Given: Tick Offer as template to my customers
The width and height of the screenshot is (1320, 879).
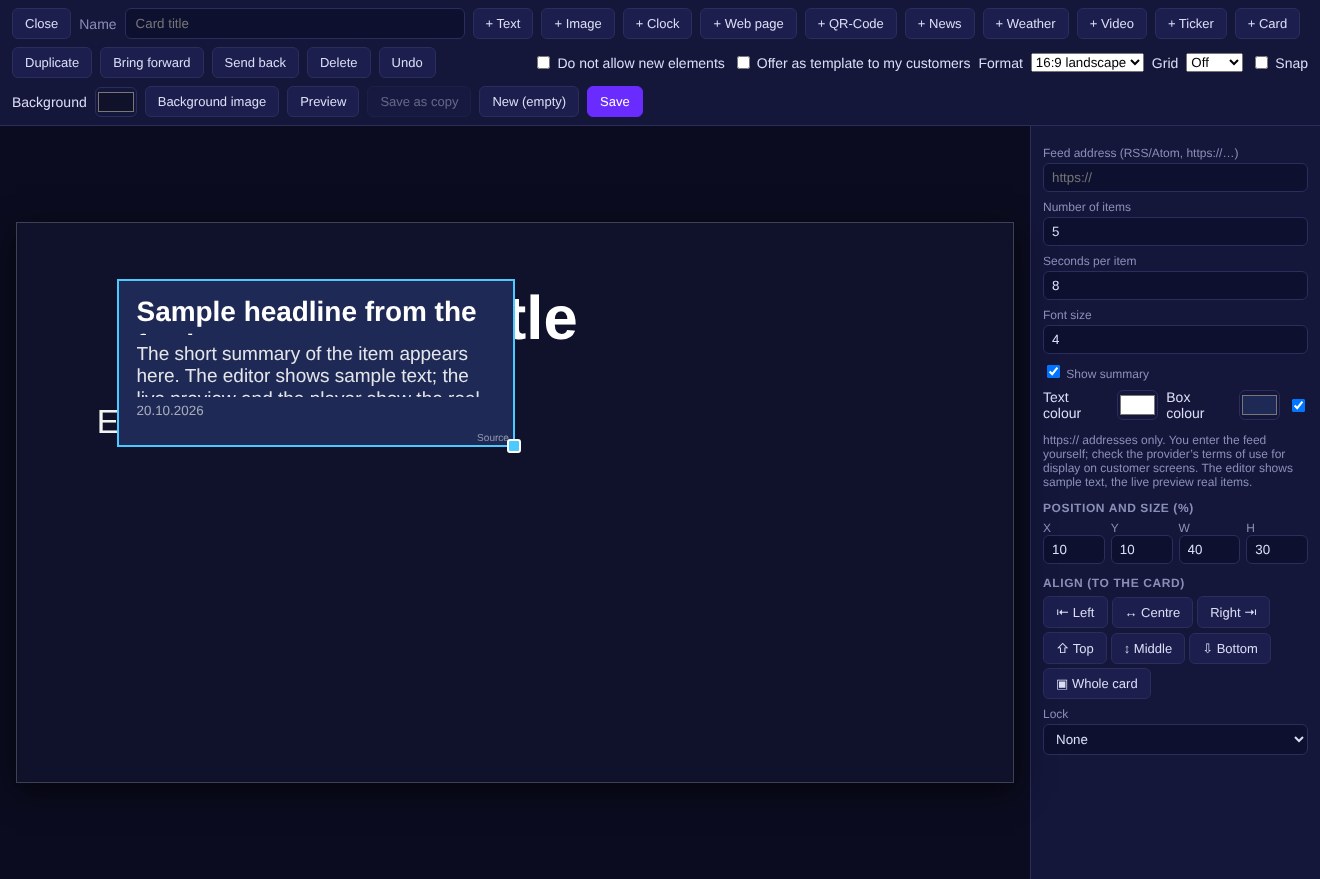Looking at the screenshot, I should [x=743, y=62].
